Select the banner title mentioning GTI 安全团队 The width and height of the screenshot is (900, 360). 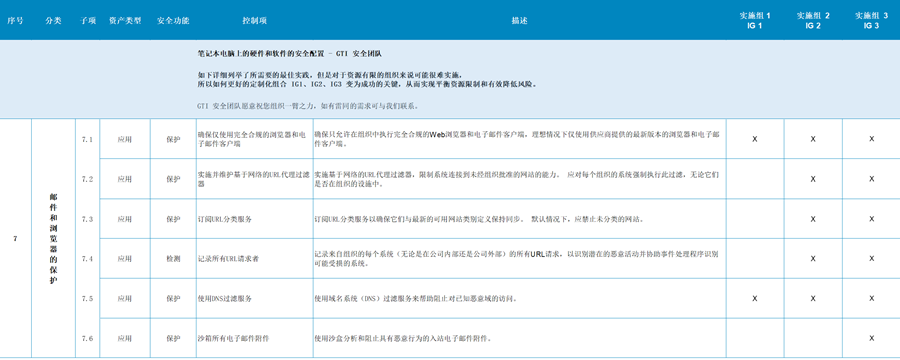point(290,54)
